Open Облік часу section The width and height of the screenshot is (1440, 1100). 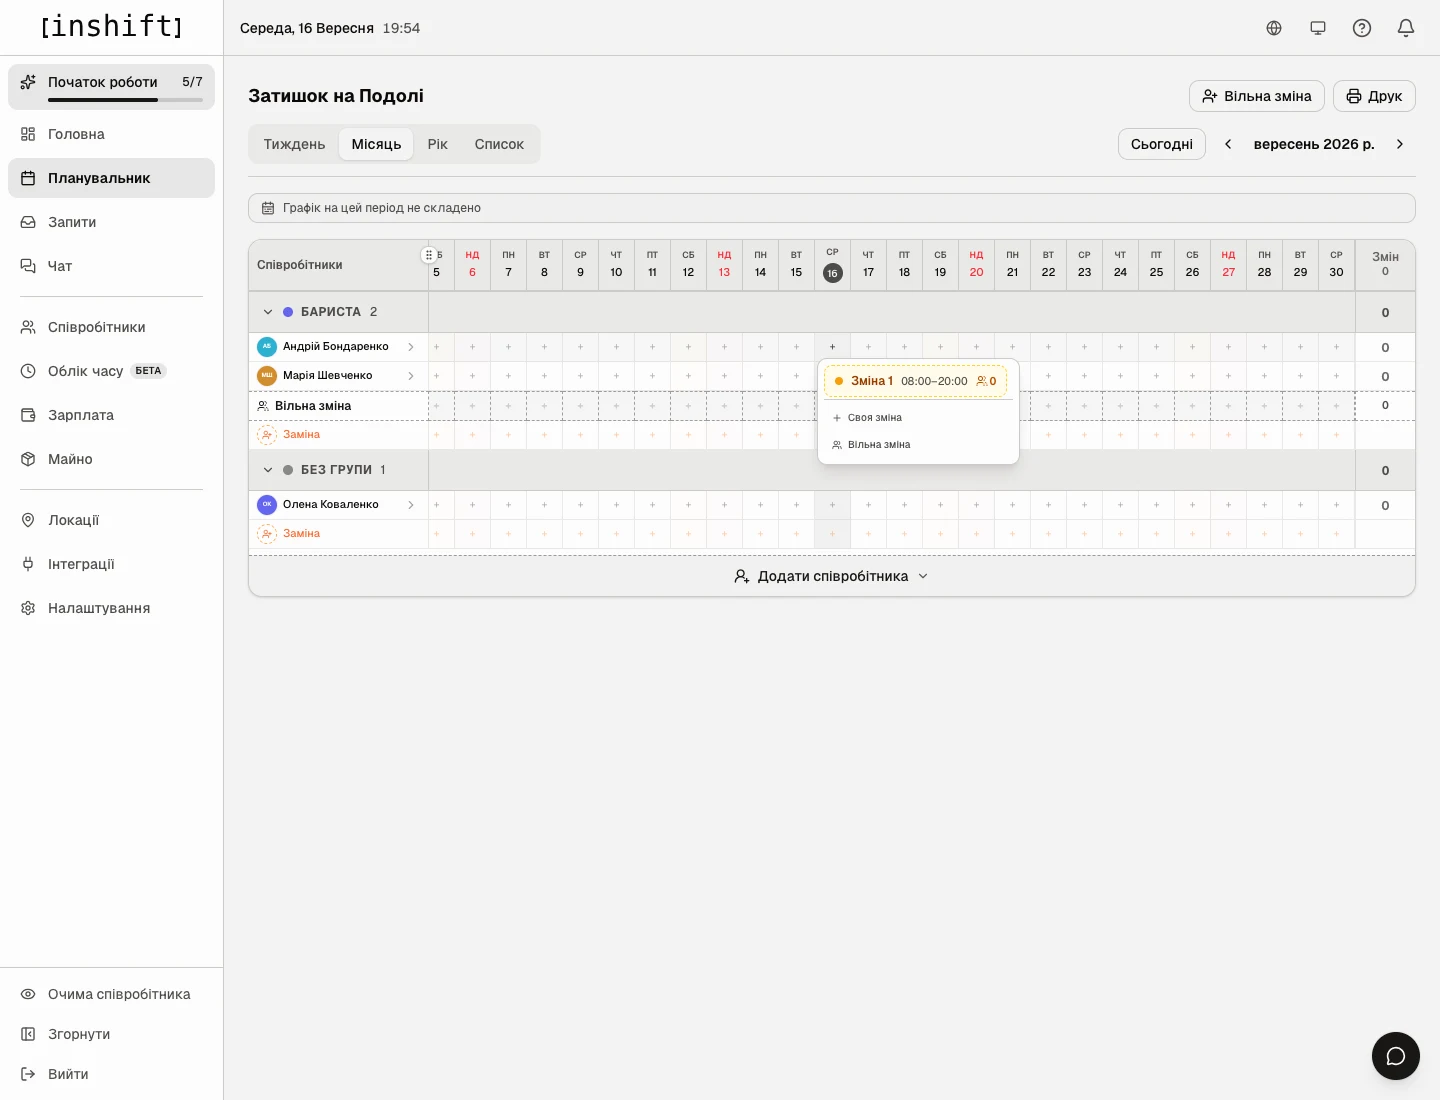point(111,371)
